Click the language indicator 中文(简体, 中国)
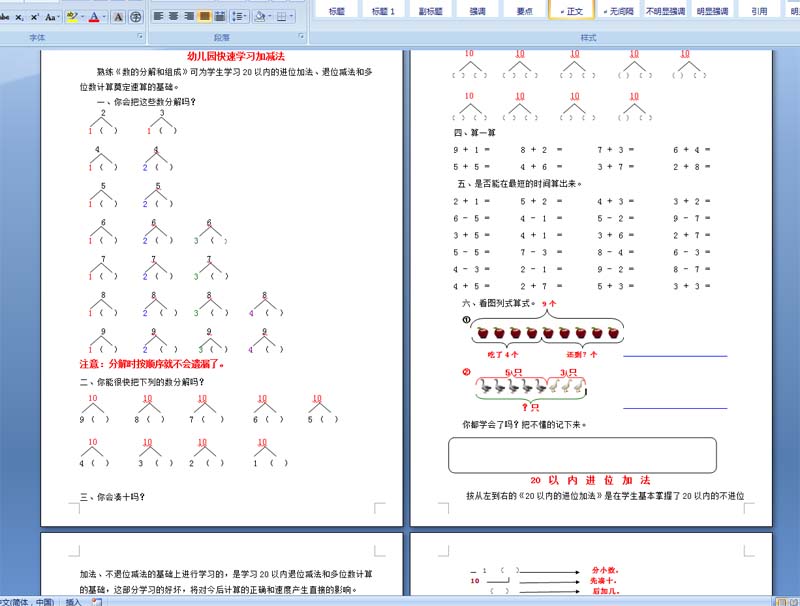 click(28, 602)
